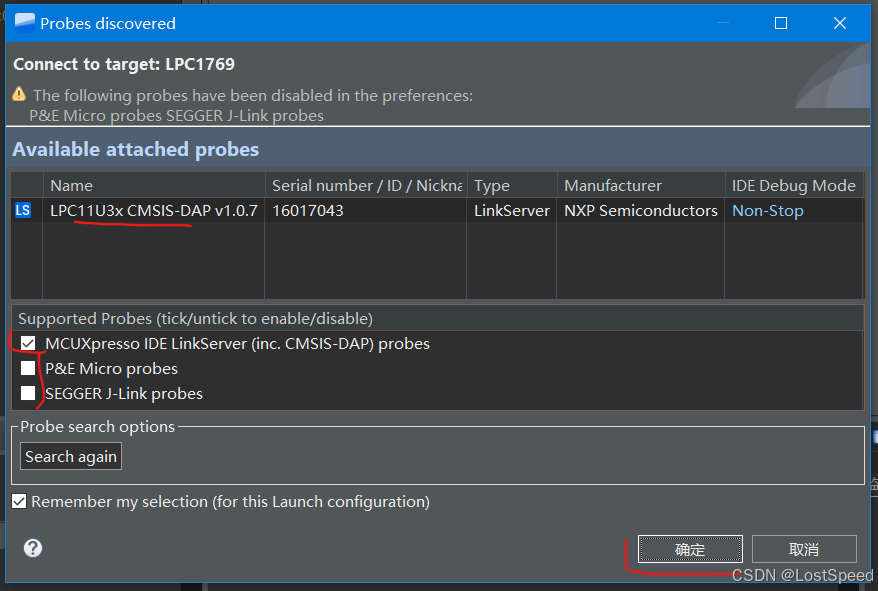This screenshot has width=878, height=591.
Task: Sort by the Name column header
Action: coord(154,185)
